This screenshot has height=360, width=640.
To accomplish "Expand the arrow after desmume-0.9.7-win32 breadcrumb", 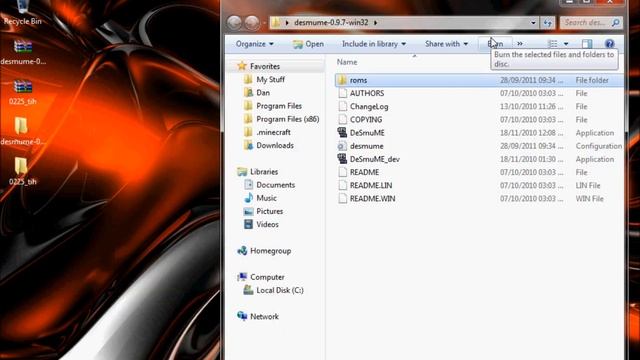I will pos(376,22).
